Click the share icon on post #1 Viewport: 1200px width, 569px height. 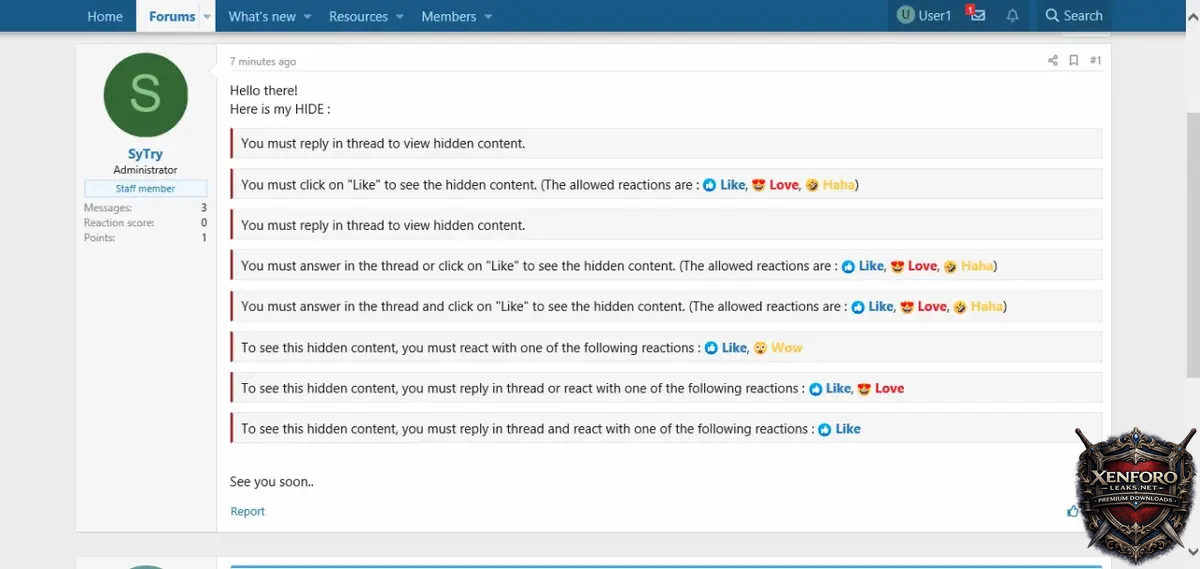[x=1052, y=61]
